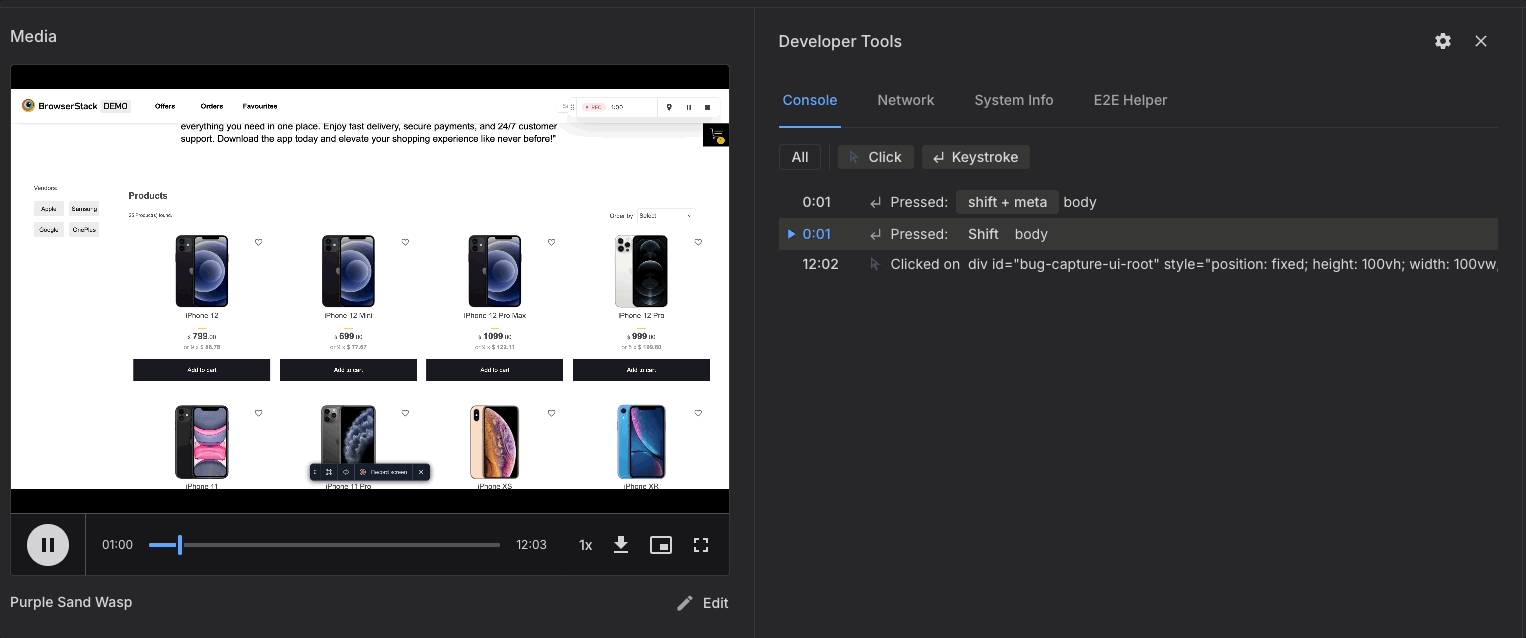Click the BrowserStack DEMO logo in video

[76, 106]
